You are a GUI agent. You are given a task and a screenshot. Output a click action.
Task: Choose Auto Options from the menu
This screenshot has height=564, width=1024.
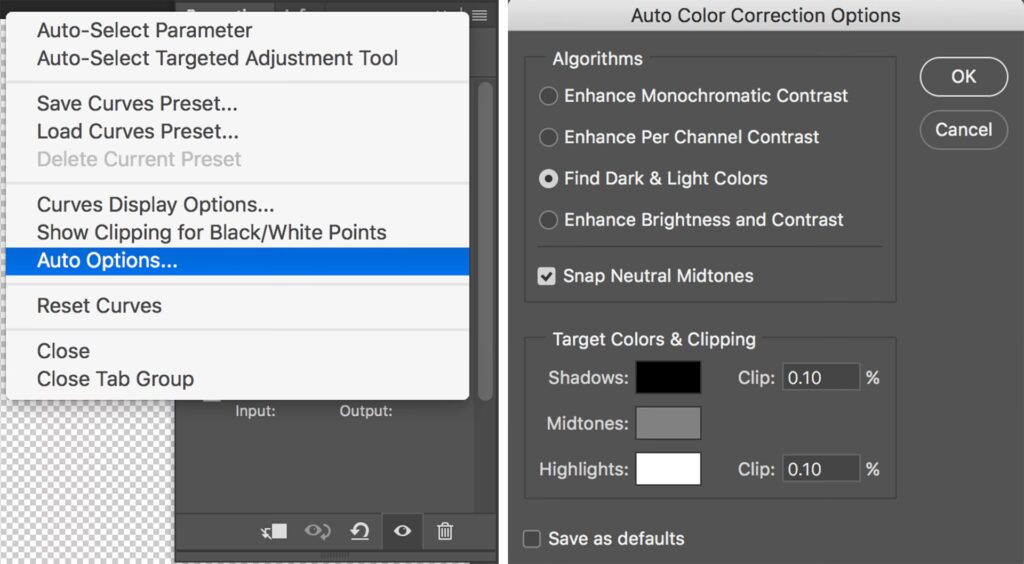107,261
